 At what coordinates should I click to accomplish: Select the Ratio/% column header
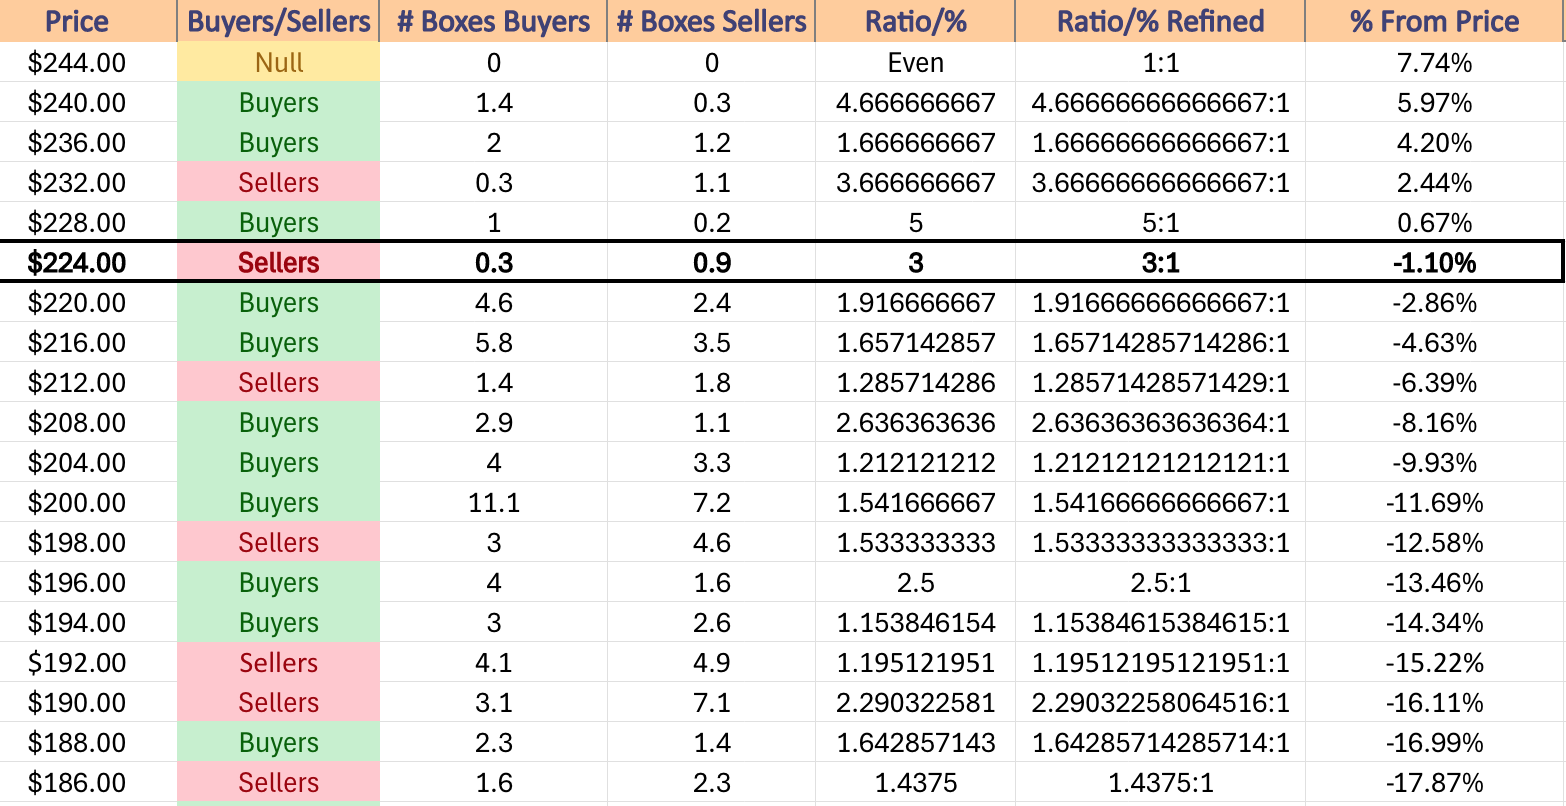click(x=915, y=21)
